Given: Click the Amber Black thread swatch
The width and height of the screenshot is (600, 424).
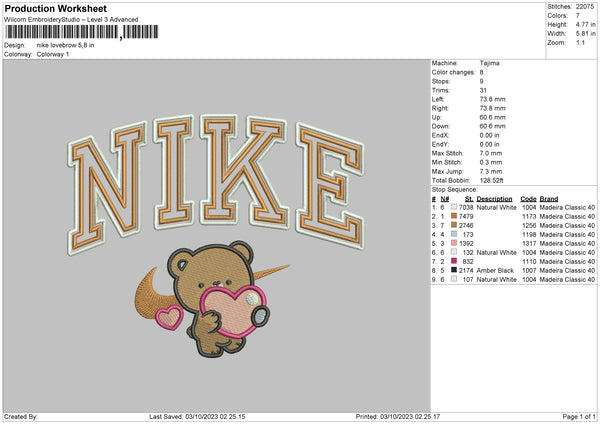Looking at the screenshot, I should (454, 270).
